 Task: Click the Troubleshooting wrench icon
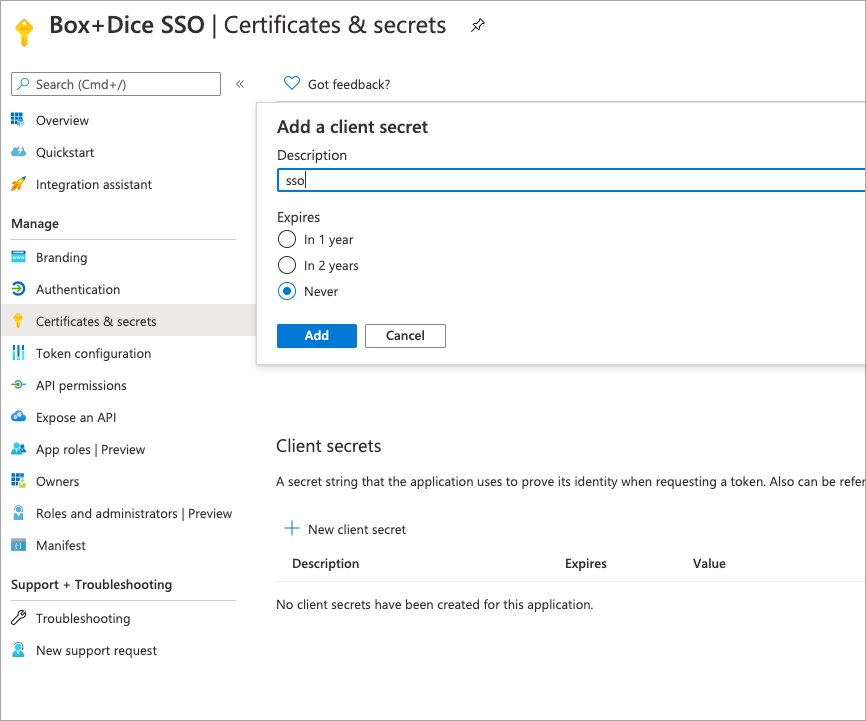tap(18, 618)
